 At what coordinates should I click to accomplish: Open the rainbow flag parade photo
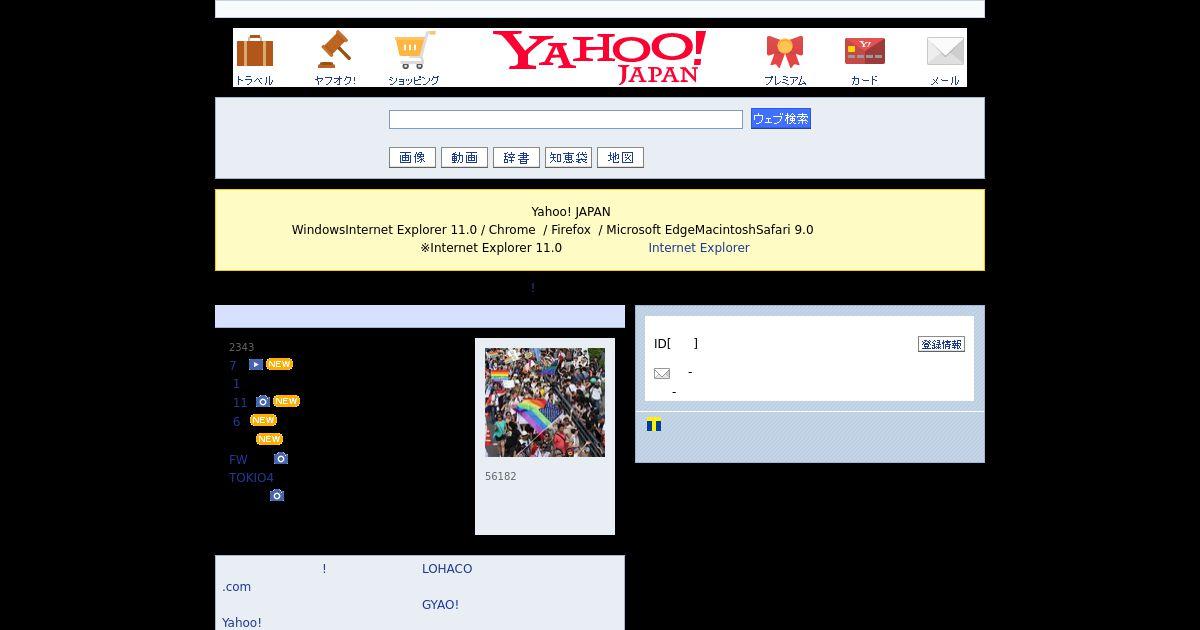tap(545, 402)
